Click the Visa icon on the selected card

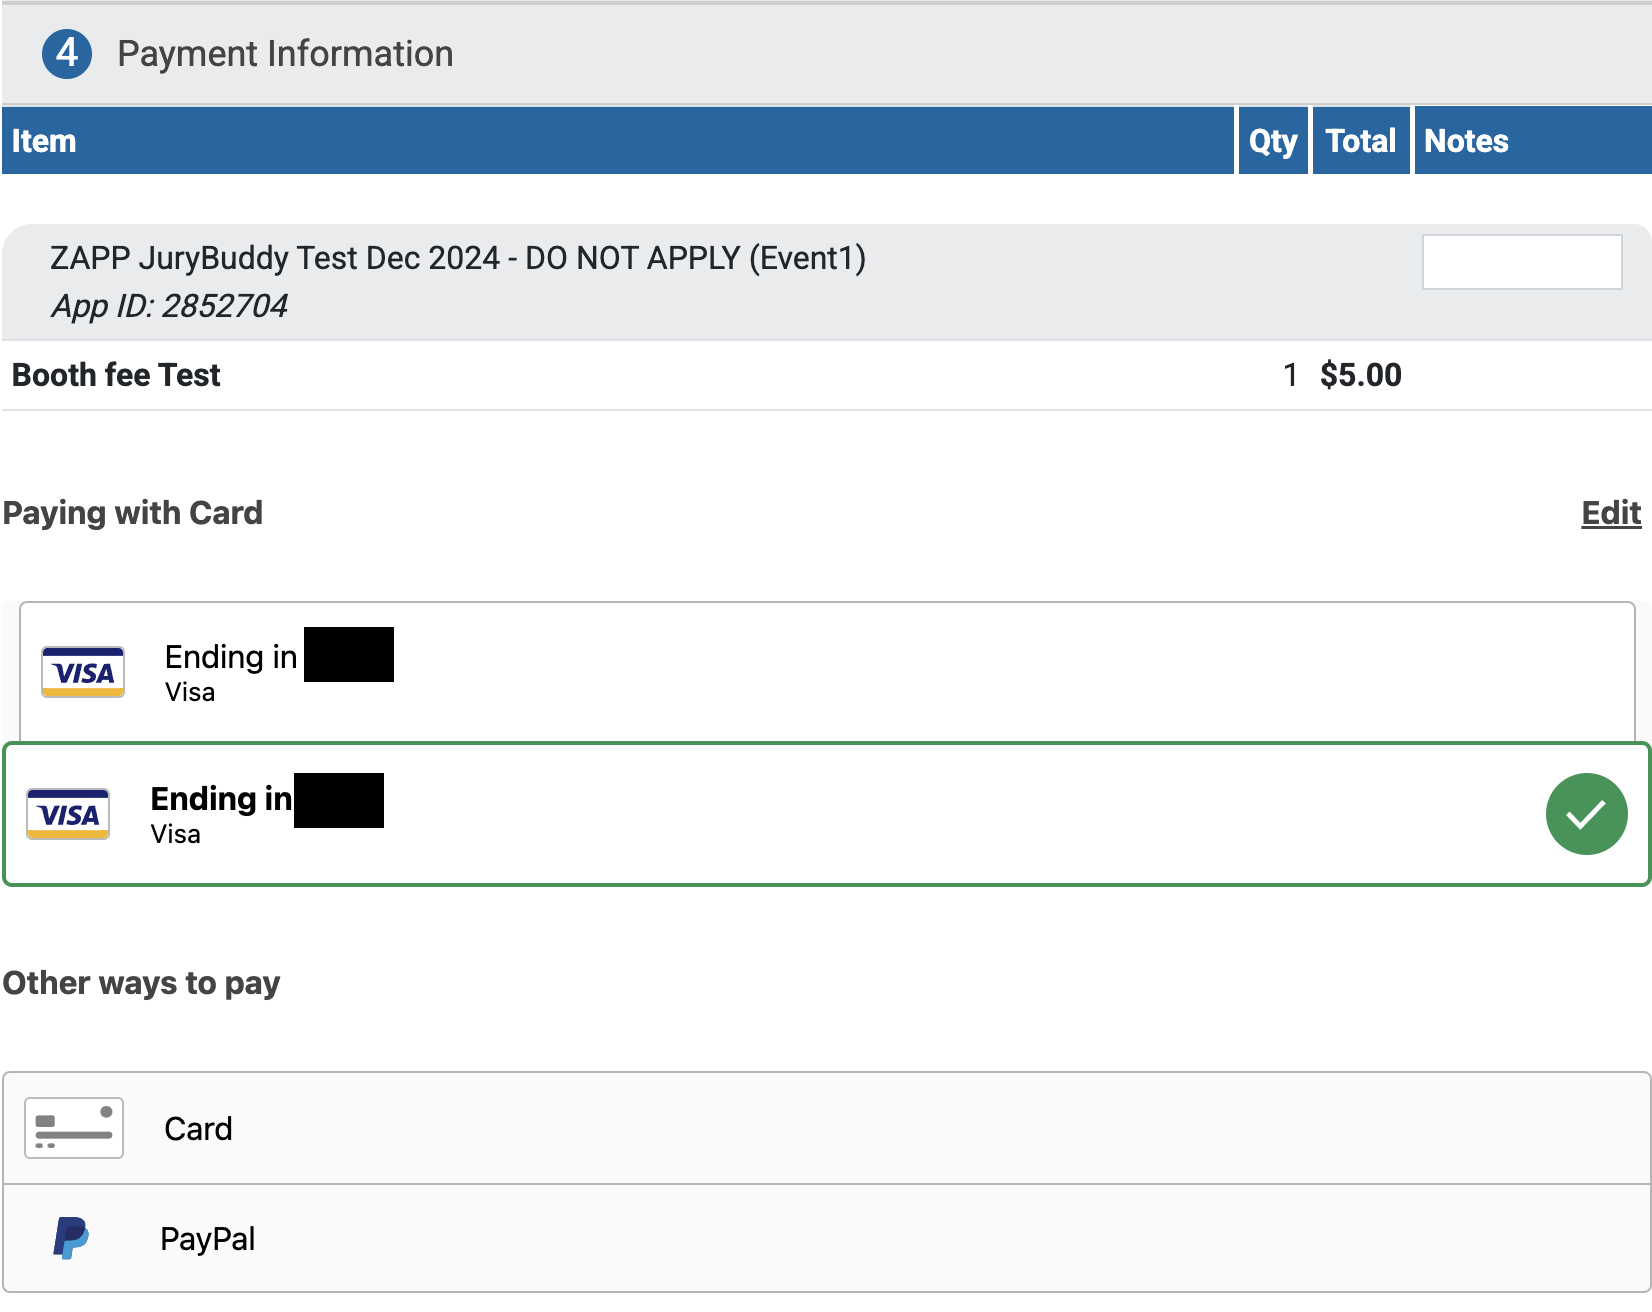[68, 813]
